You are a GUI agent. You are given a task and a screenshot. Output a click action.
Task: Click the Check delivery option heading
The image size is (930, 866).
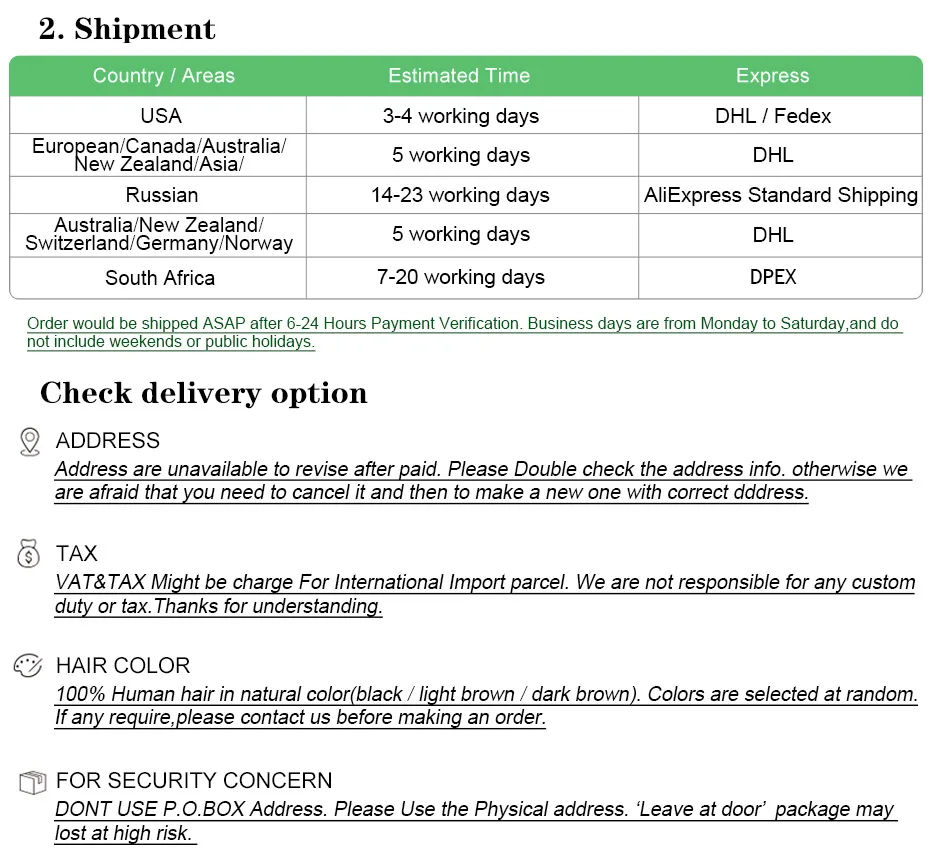click(x=203, y=393)
